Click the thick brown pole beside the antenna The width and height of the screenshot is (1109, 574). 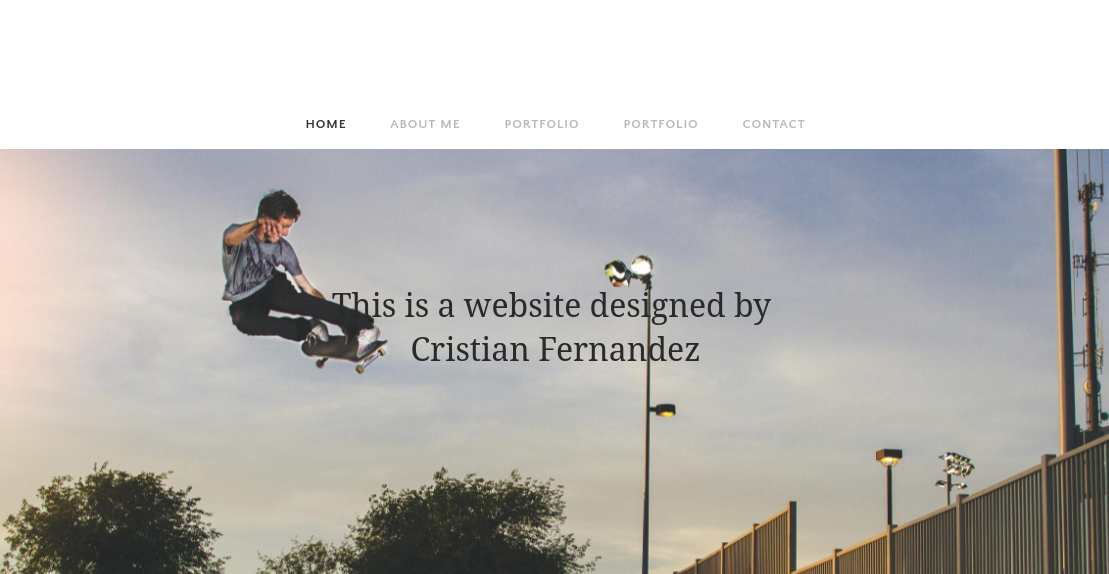[x=1064, y=300]
